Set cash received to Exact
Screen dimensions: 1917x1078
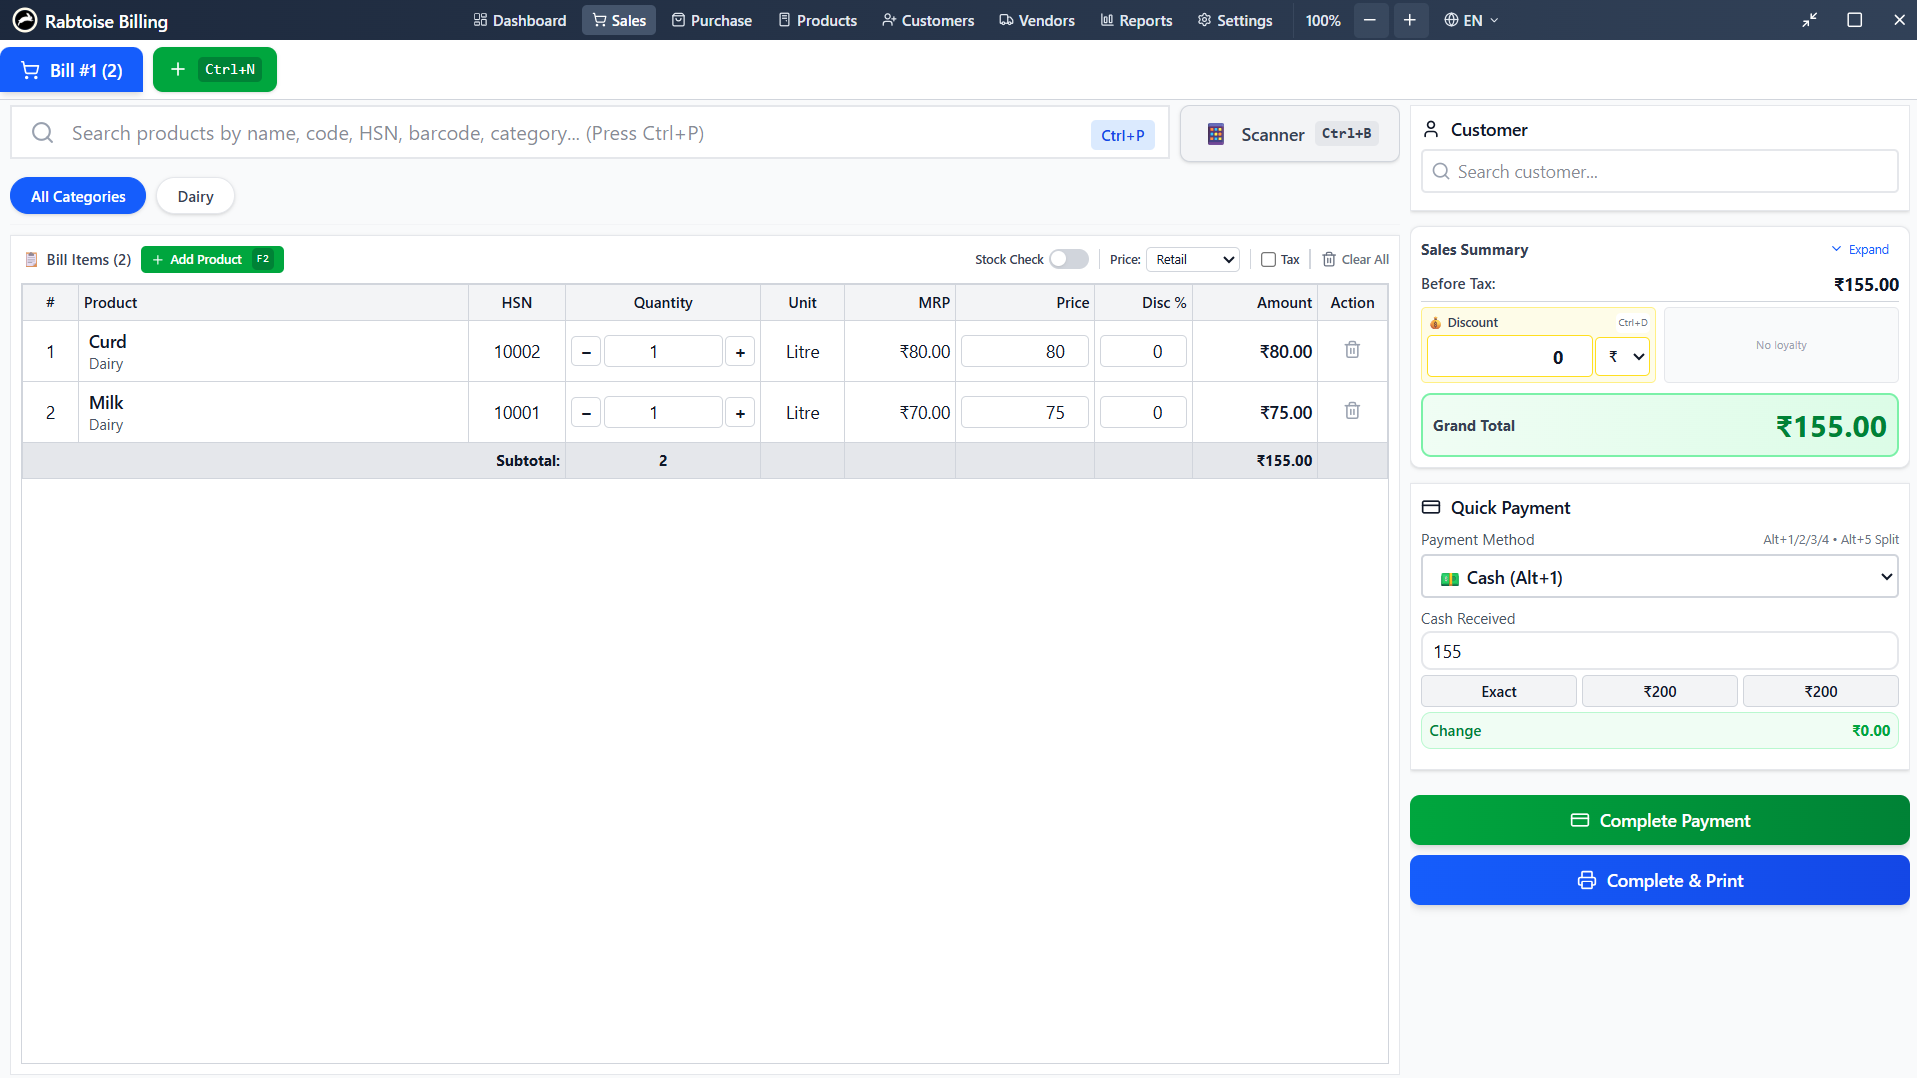coord(1498,691)
